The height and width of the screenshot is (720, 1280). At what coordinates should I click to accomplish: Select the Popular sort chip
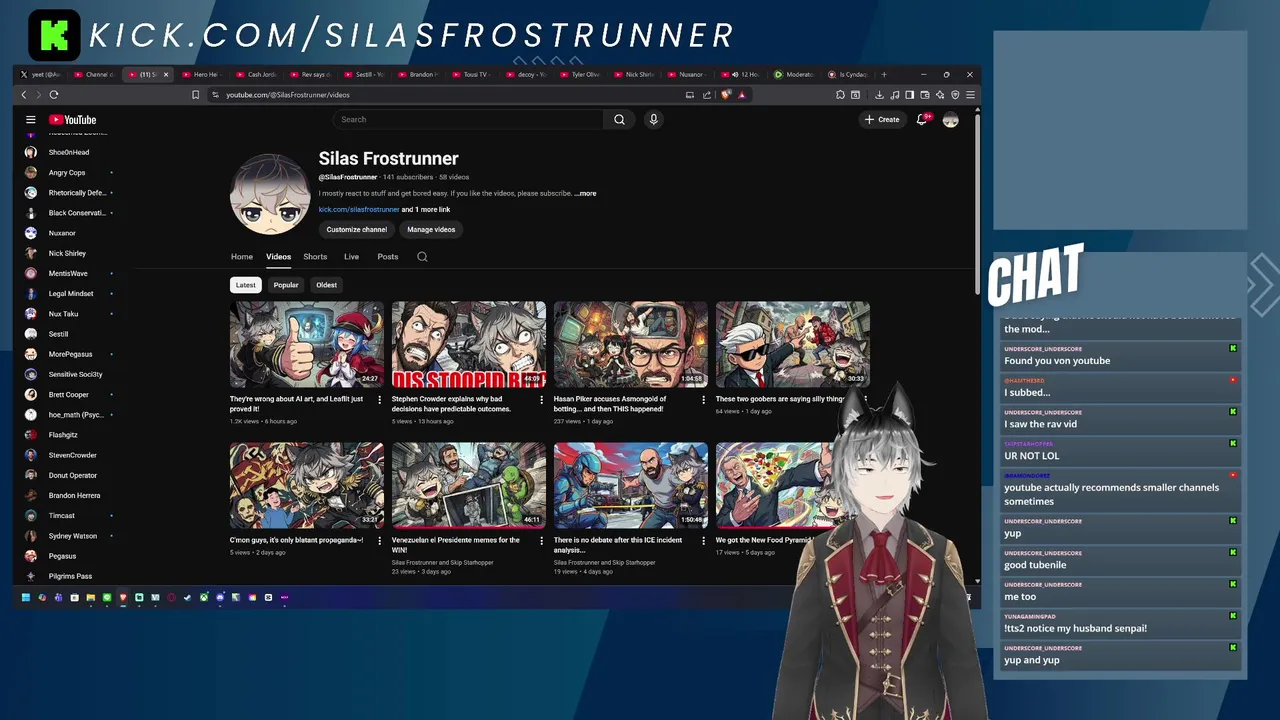(286, 285)
